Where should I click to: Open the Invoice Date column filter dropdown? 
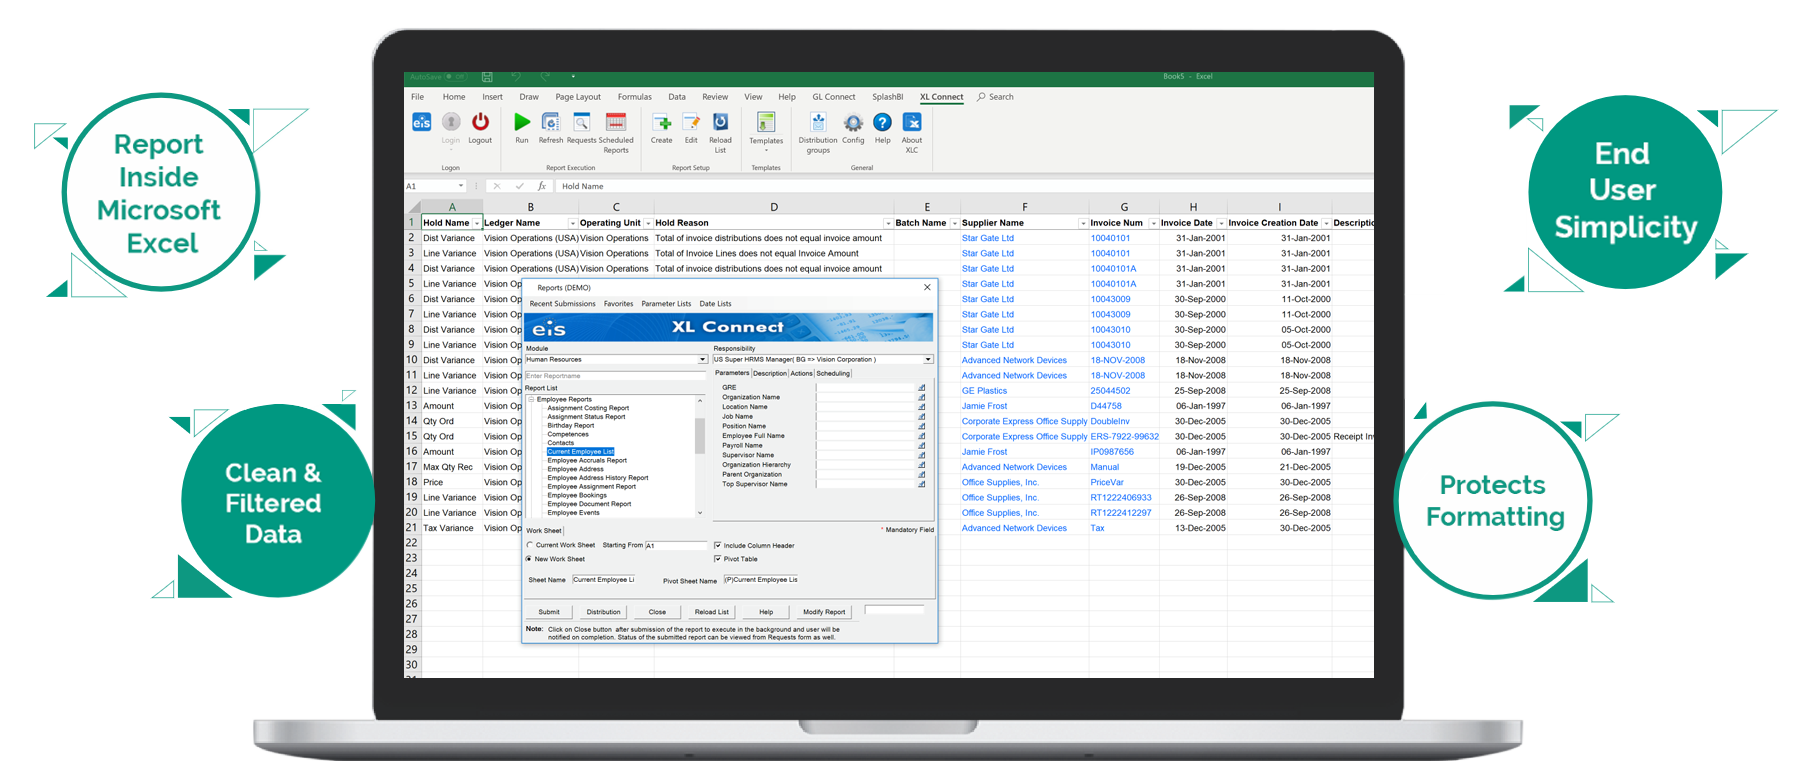[1221, 223]
